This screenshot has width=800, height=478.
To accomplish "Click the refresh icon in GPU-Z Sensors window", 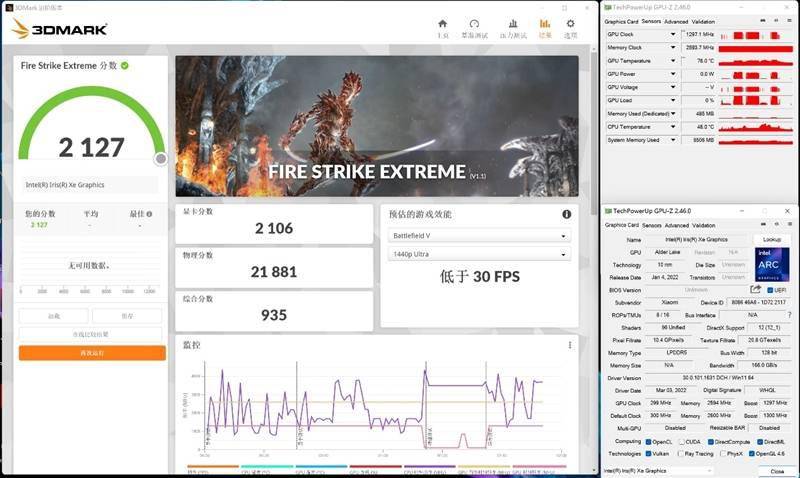I will [776, 20].
